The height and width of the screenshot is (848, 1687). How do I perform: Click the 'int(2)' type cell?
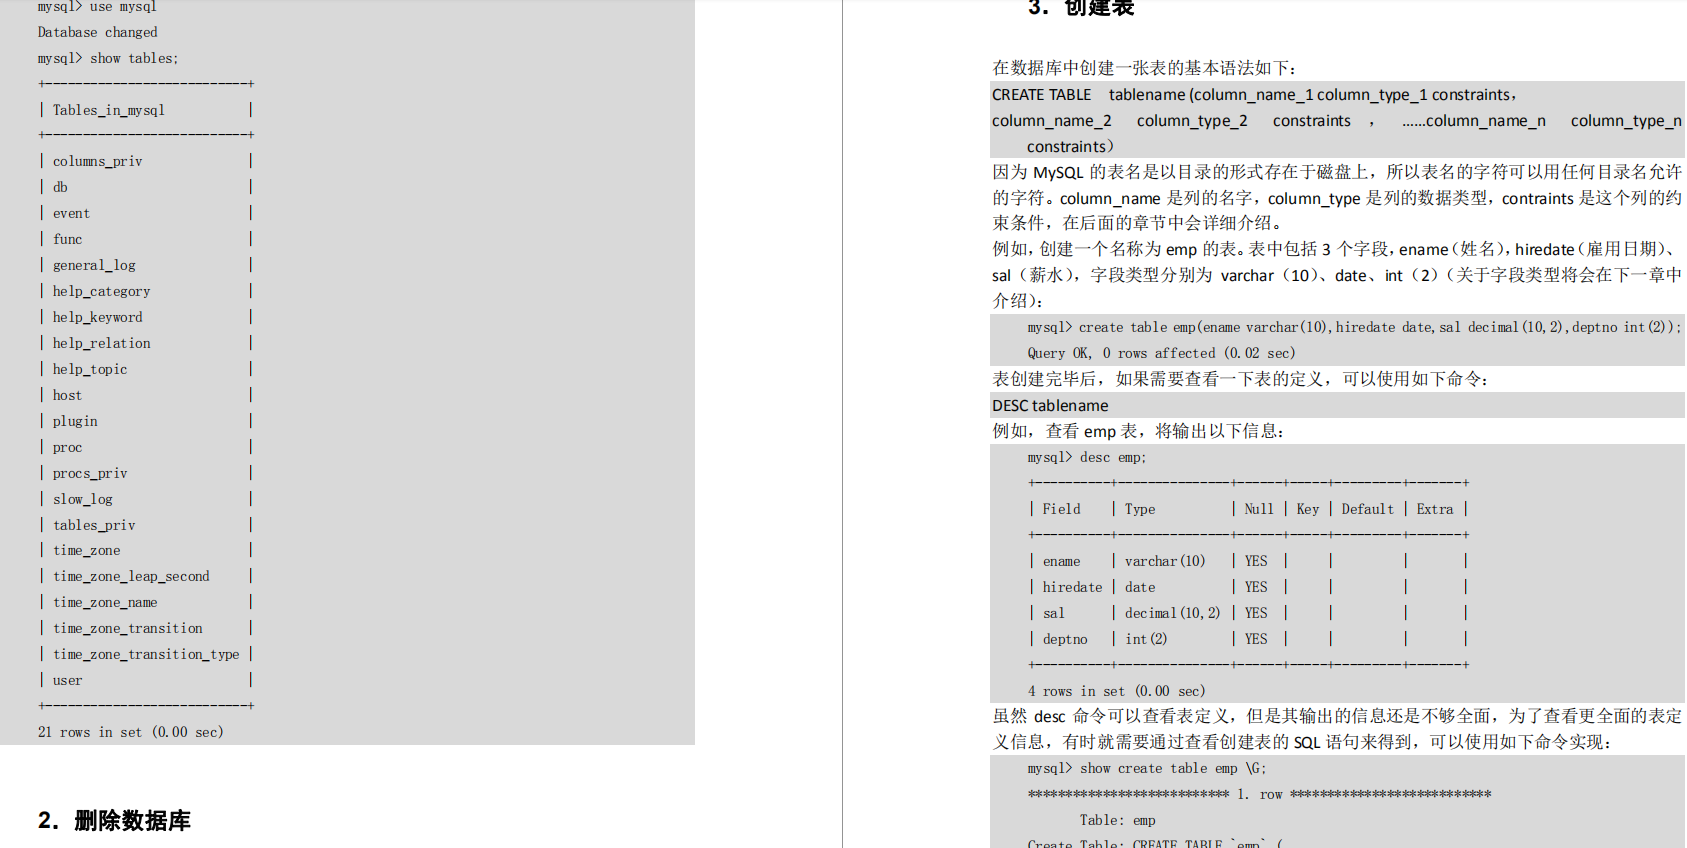[x=1146, y=639]
